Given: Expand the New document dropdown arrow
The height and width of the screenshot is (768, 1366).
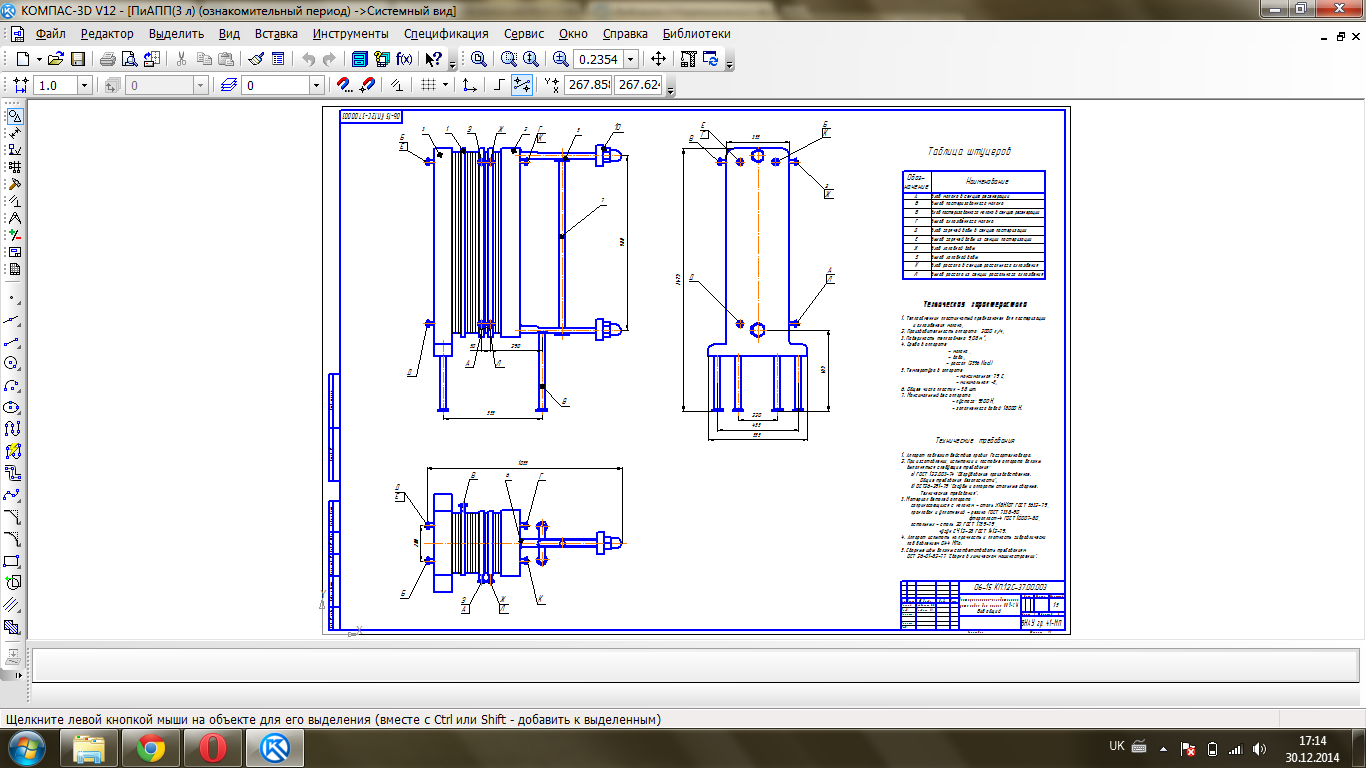Looking at the screenshot, I should click(39, 59).
